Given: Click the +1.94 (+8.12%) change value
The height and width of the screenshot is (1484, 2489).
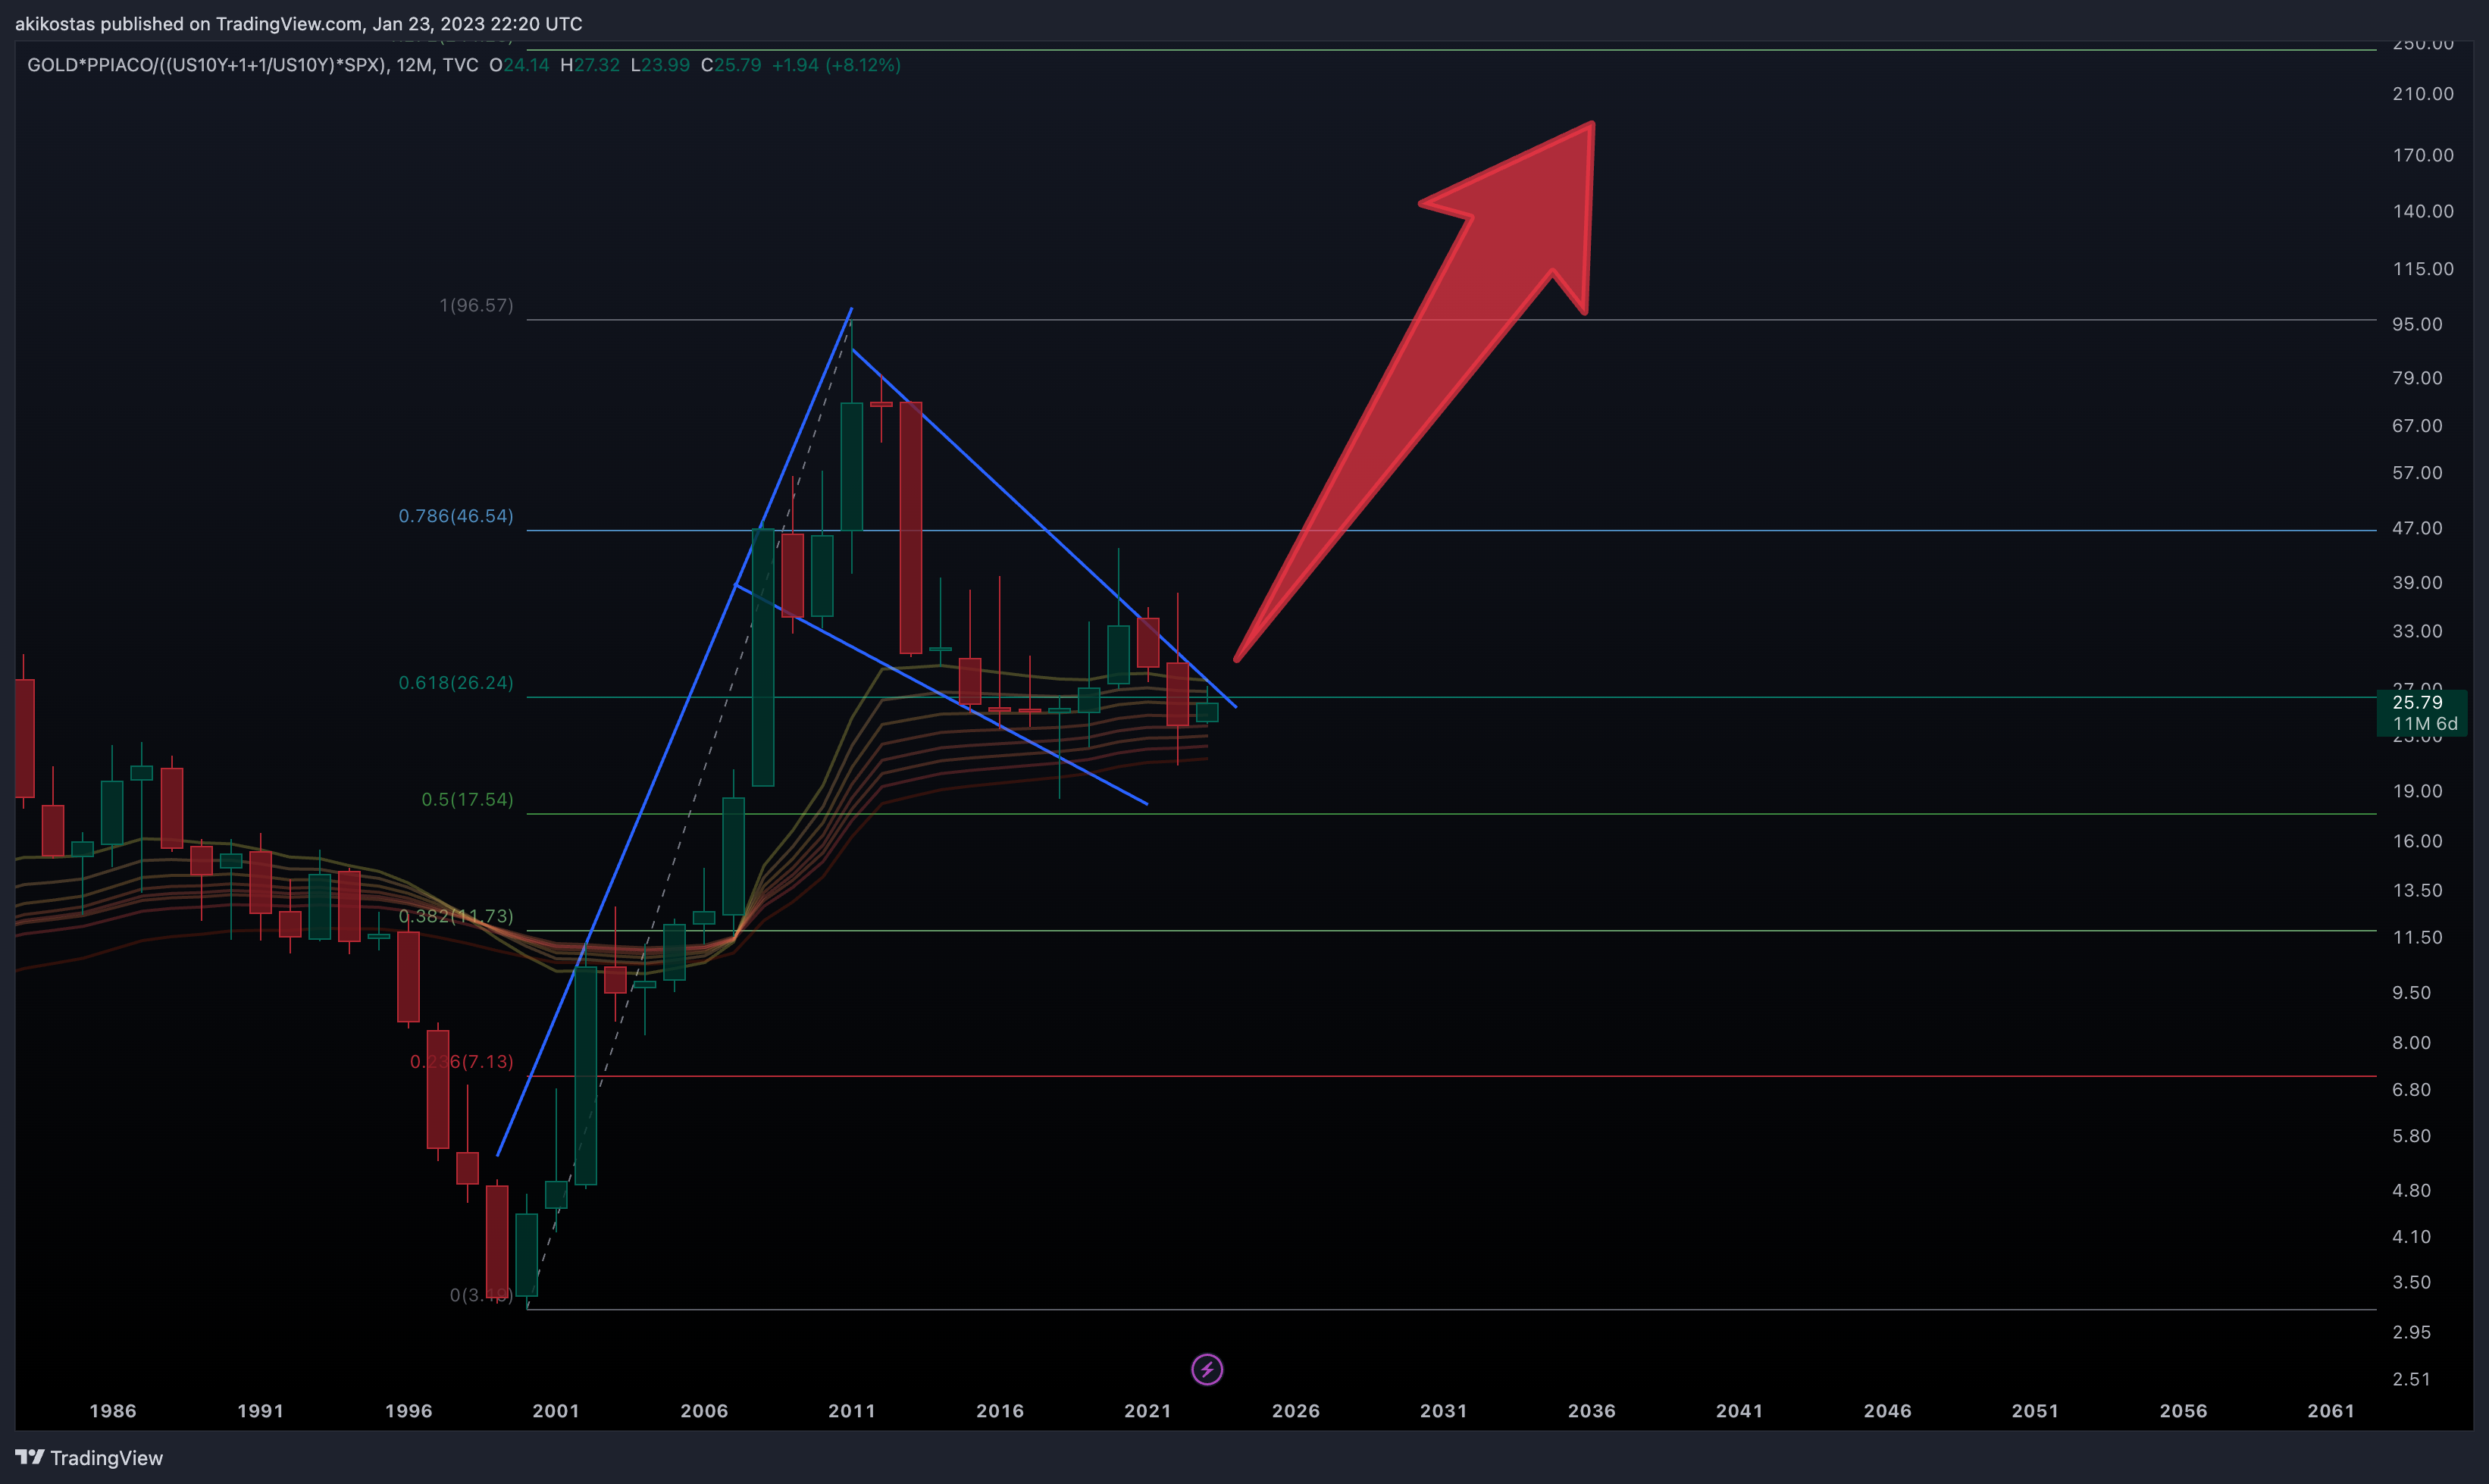Looking at the screenshot, I should pos(836,65).
